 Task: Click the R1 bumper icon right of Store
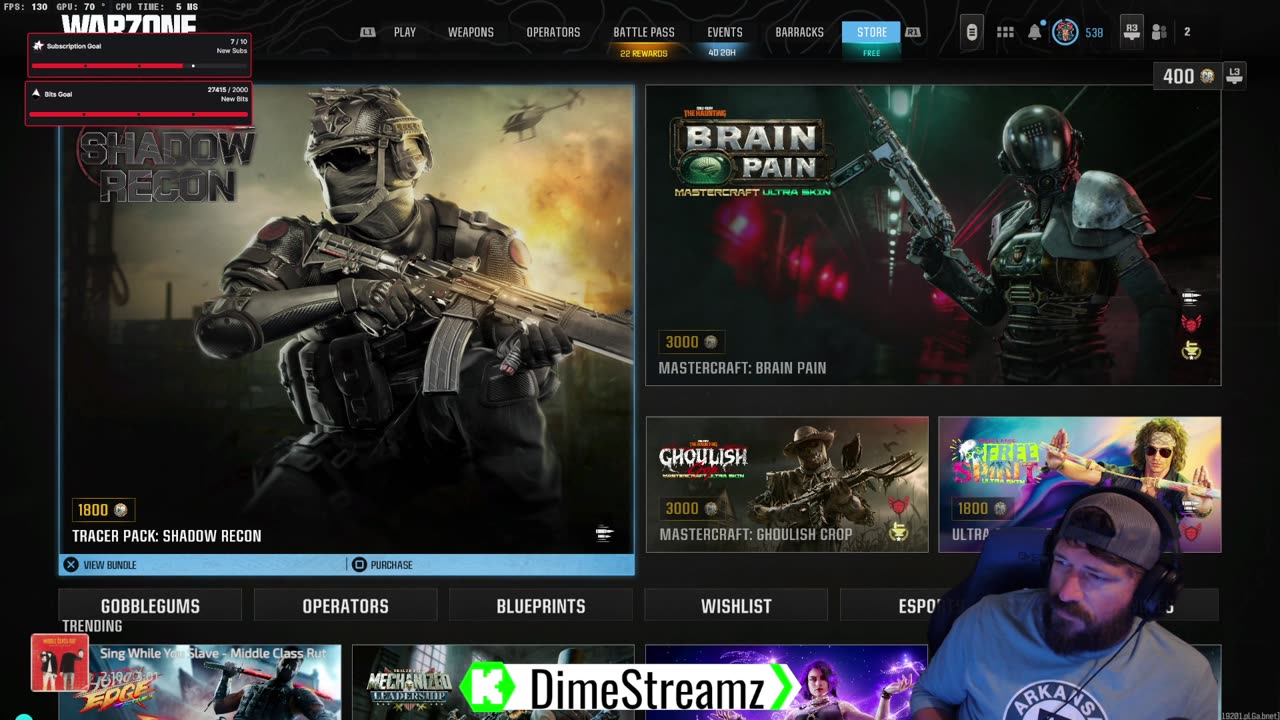click(912, 32)
